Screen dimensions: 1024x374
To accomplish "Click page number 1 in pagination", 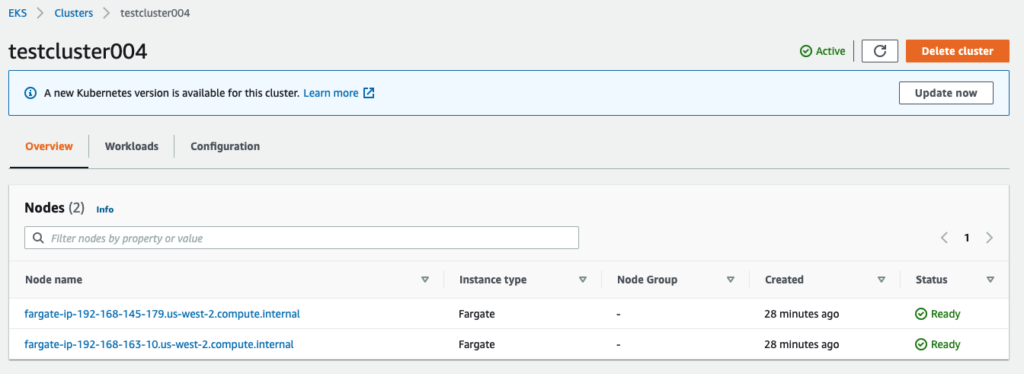I will click(x=967, y=238).
